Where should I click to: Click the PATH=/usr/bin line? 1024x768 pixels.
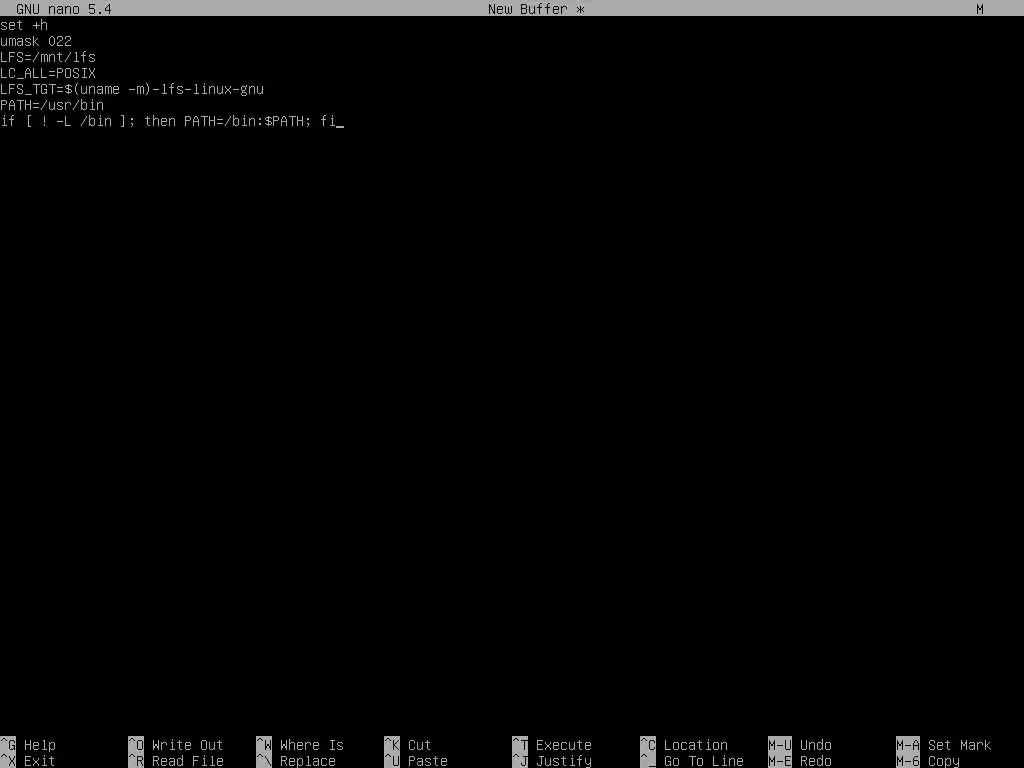pyautogui.click(x=52, y=105)
